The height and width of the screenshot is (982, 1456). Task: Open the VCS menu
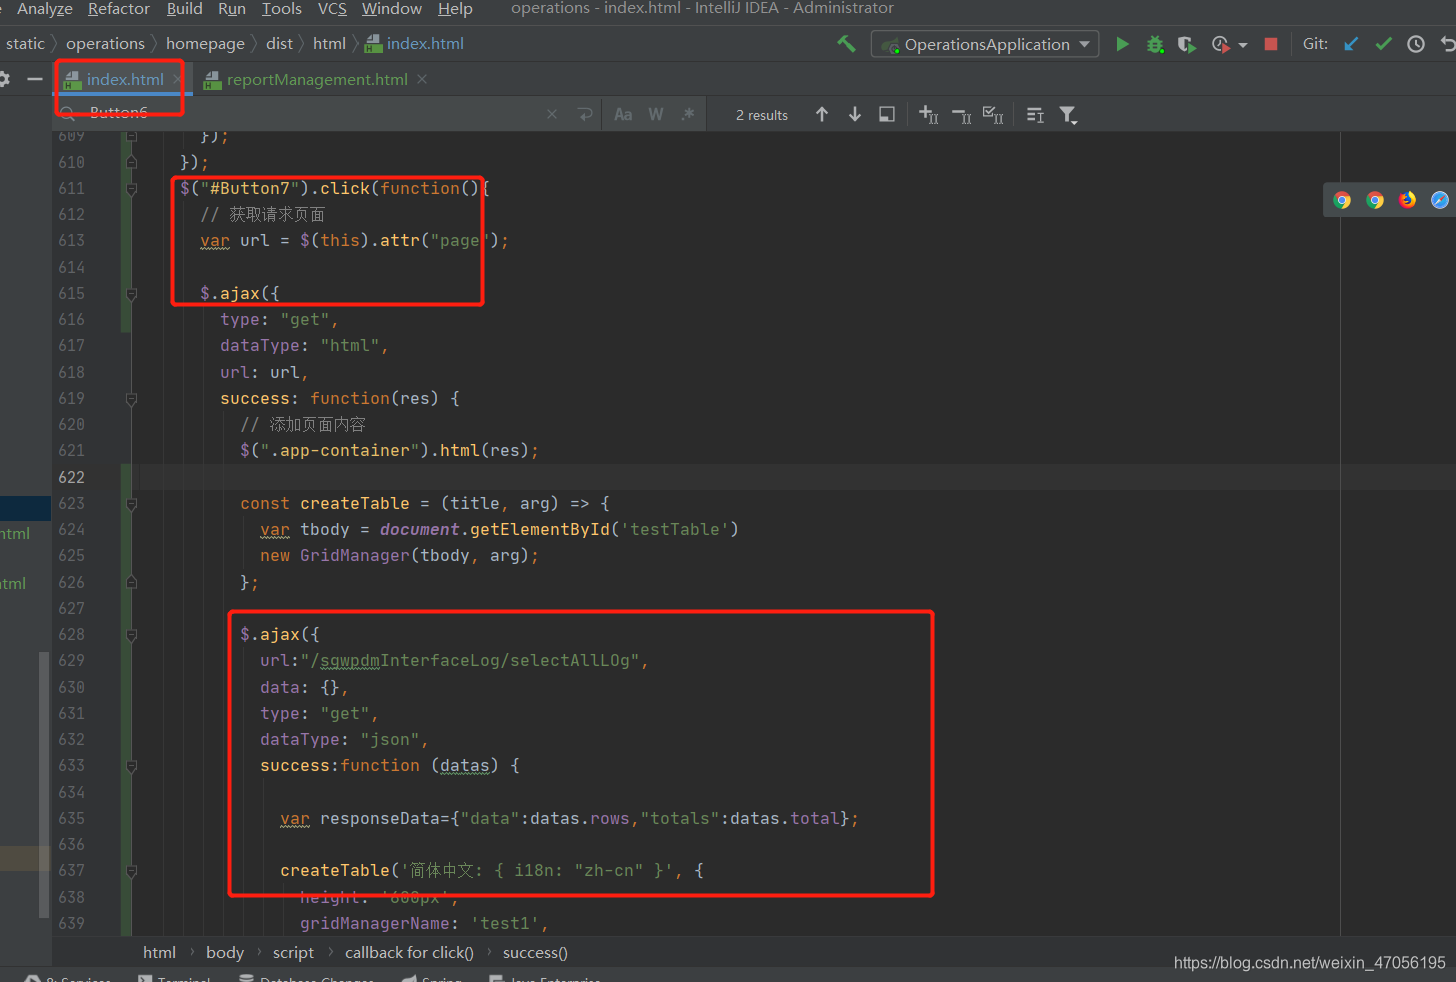pos(332,9)
